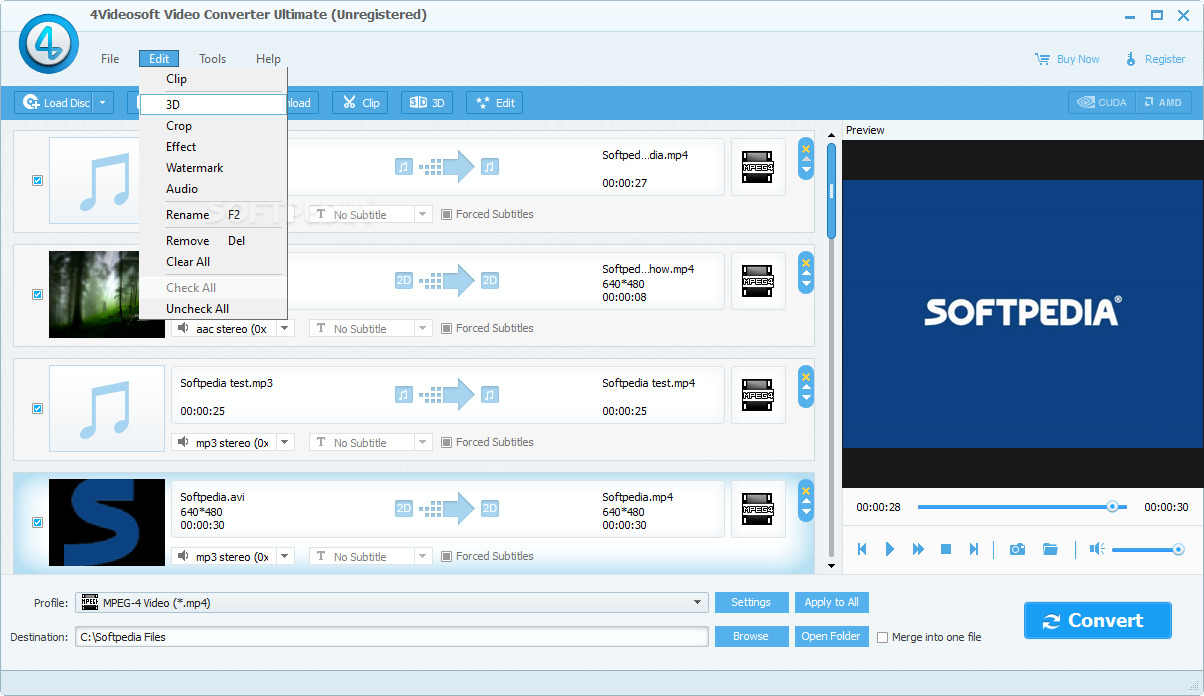1204x696 pixels.
Task: Enable Forced Subtitles for Softpedia.avi
Action: (447, 556)
